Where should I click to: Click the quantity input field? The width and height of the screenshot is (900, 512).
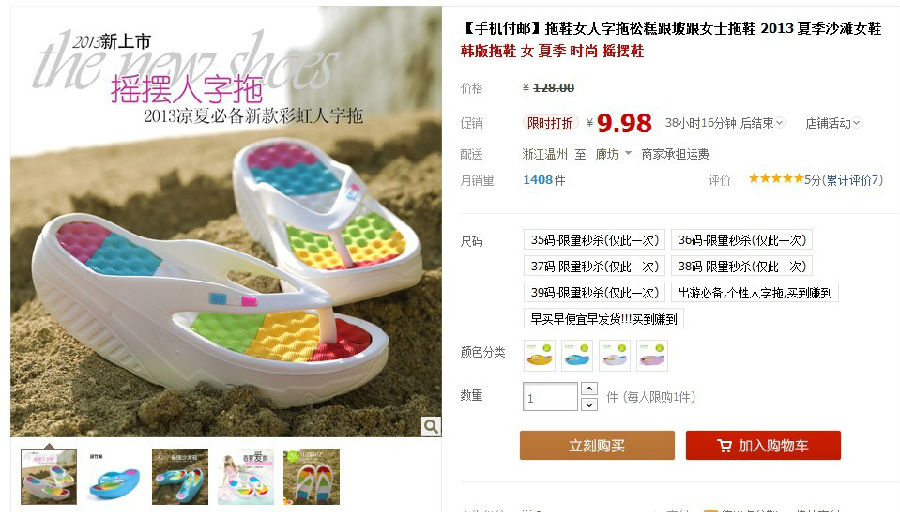pyautogui.click(x=550, y=397)
